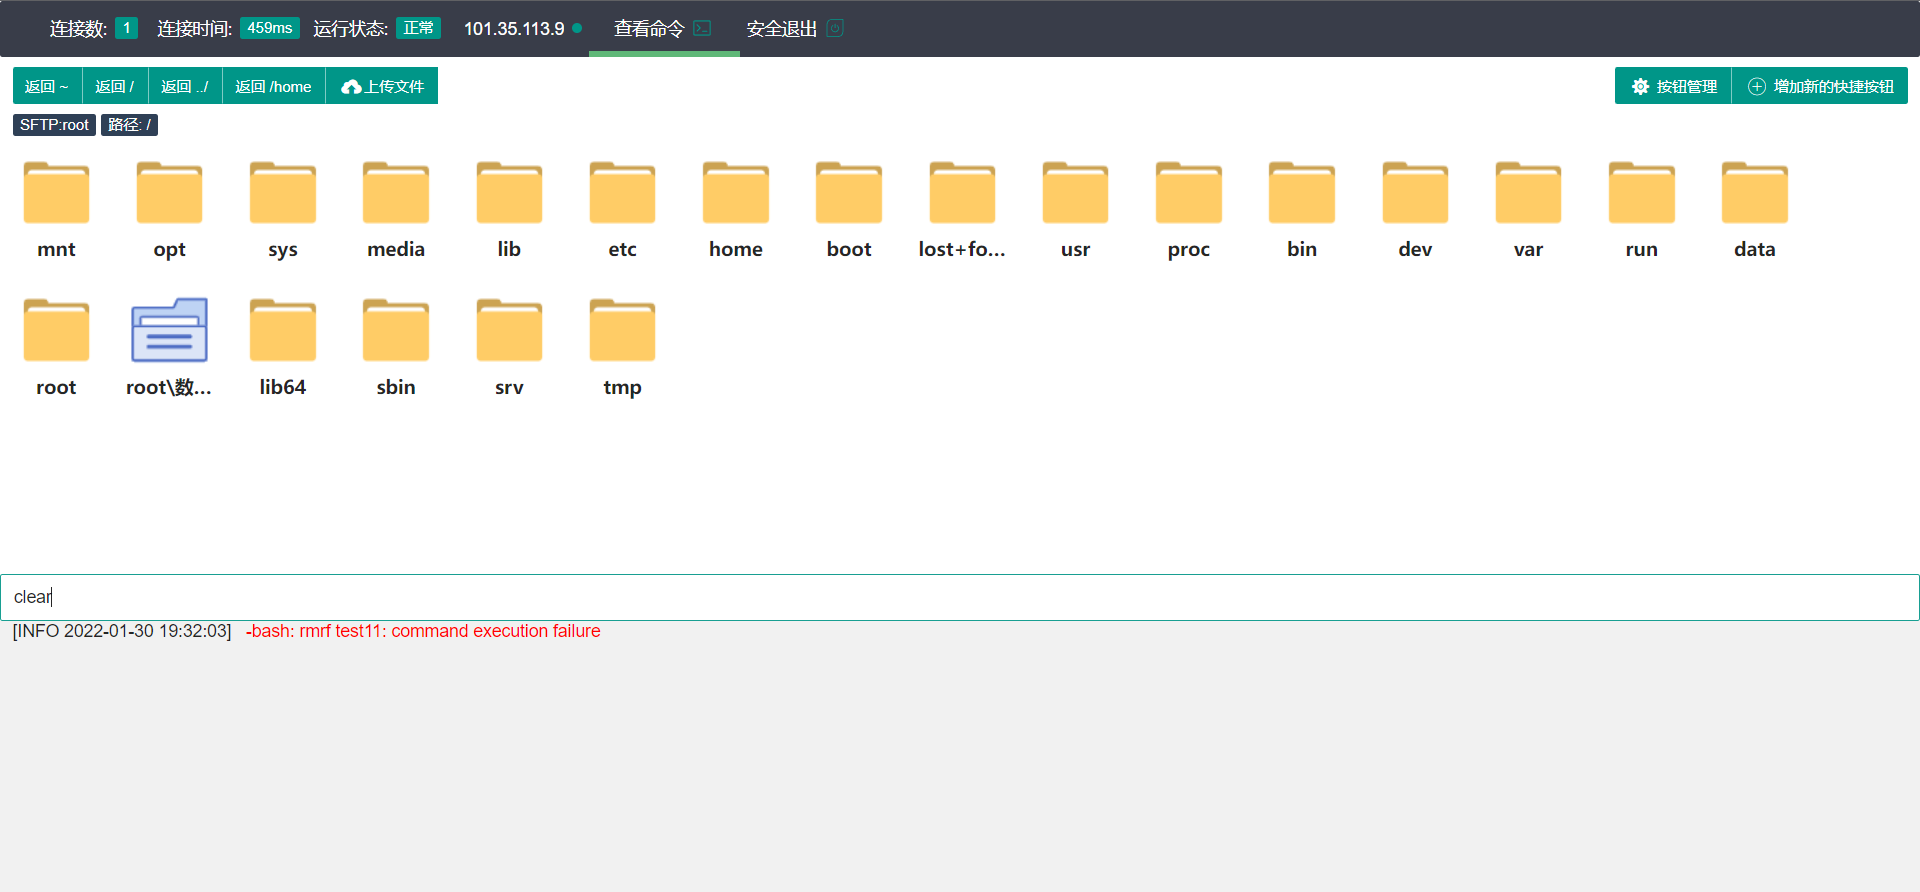Select the bash command execution failure message

click(x=423, y=631)
